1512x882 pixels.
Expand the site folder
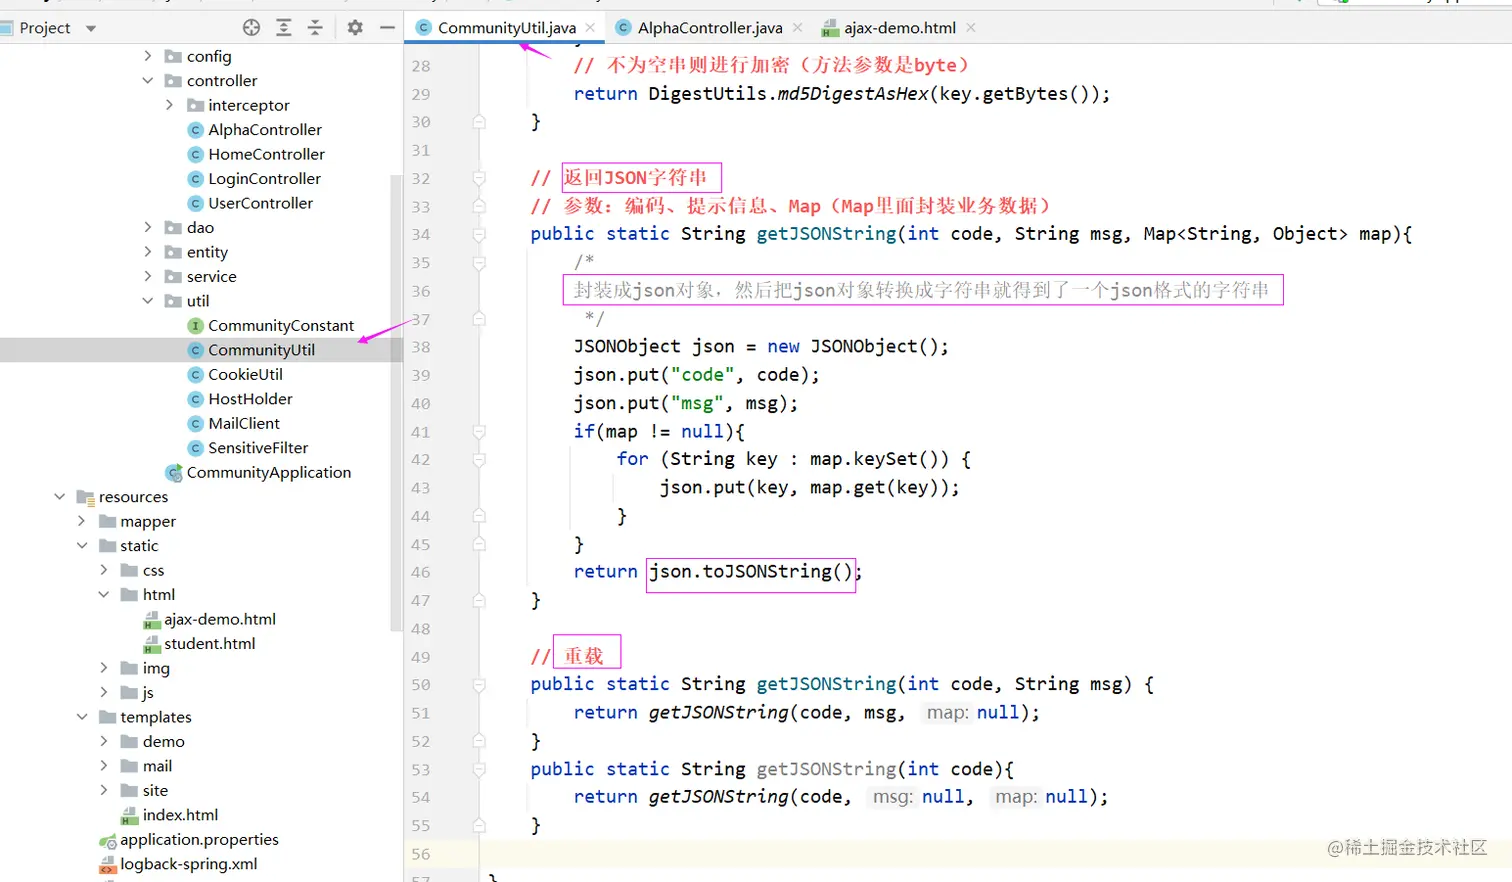pyautogui.click(x=104, y=790)
